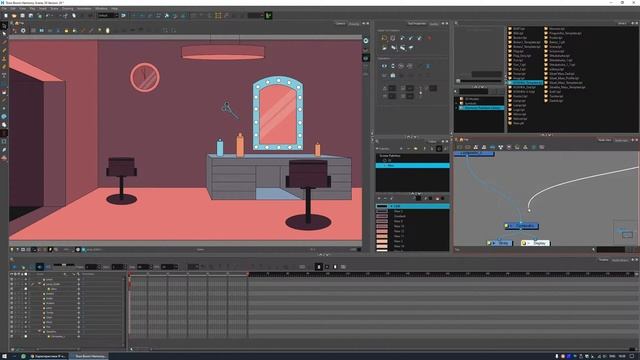Open the Windows Start menu
This screenshot has width=640, height=360.
click(4, 356)
